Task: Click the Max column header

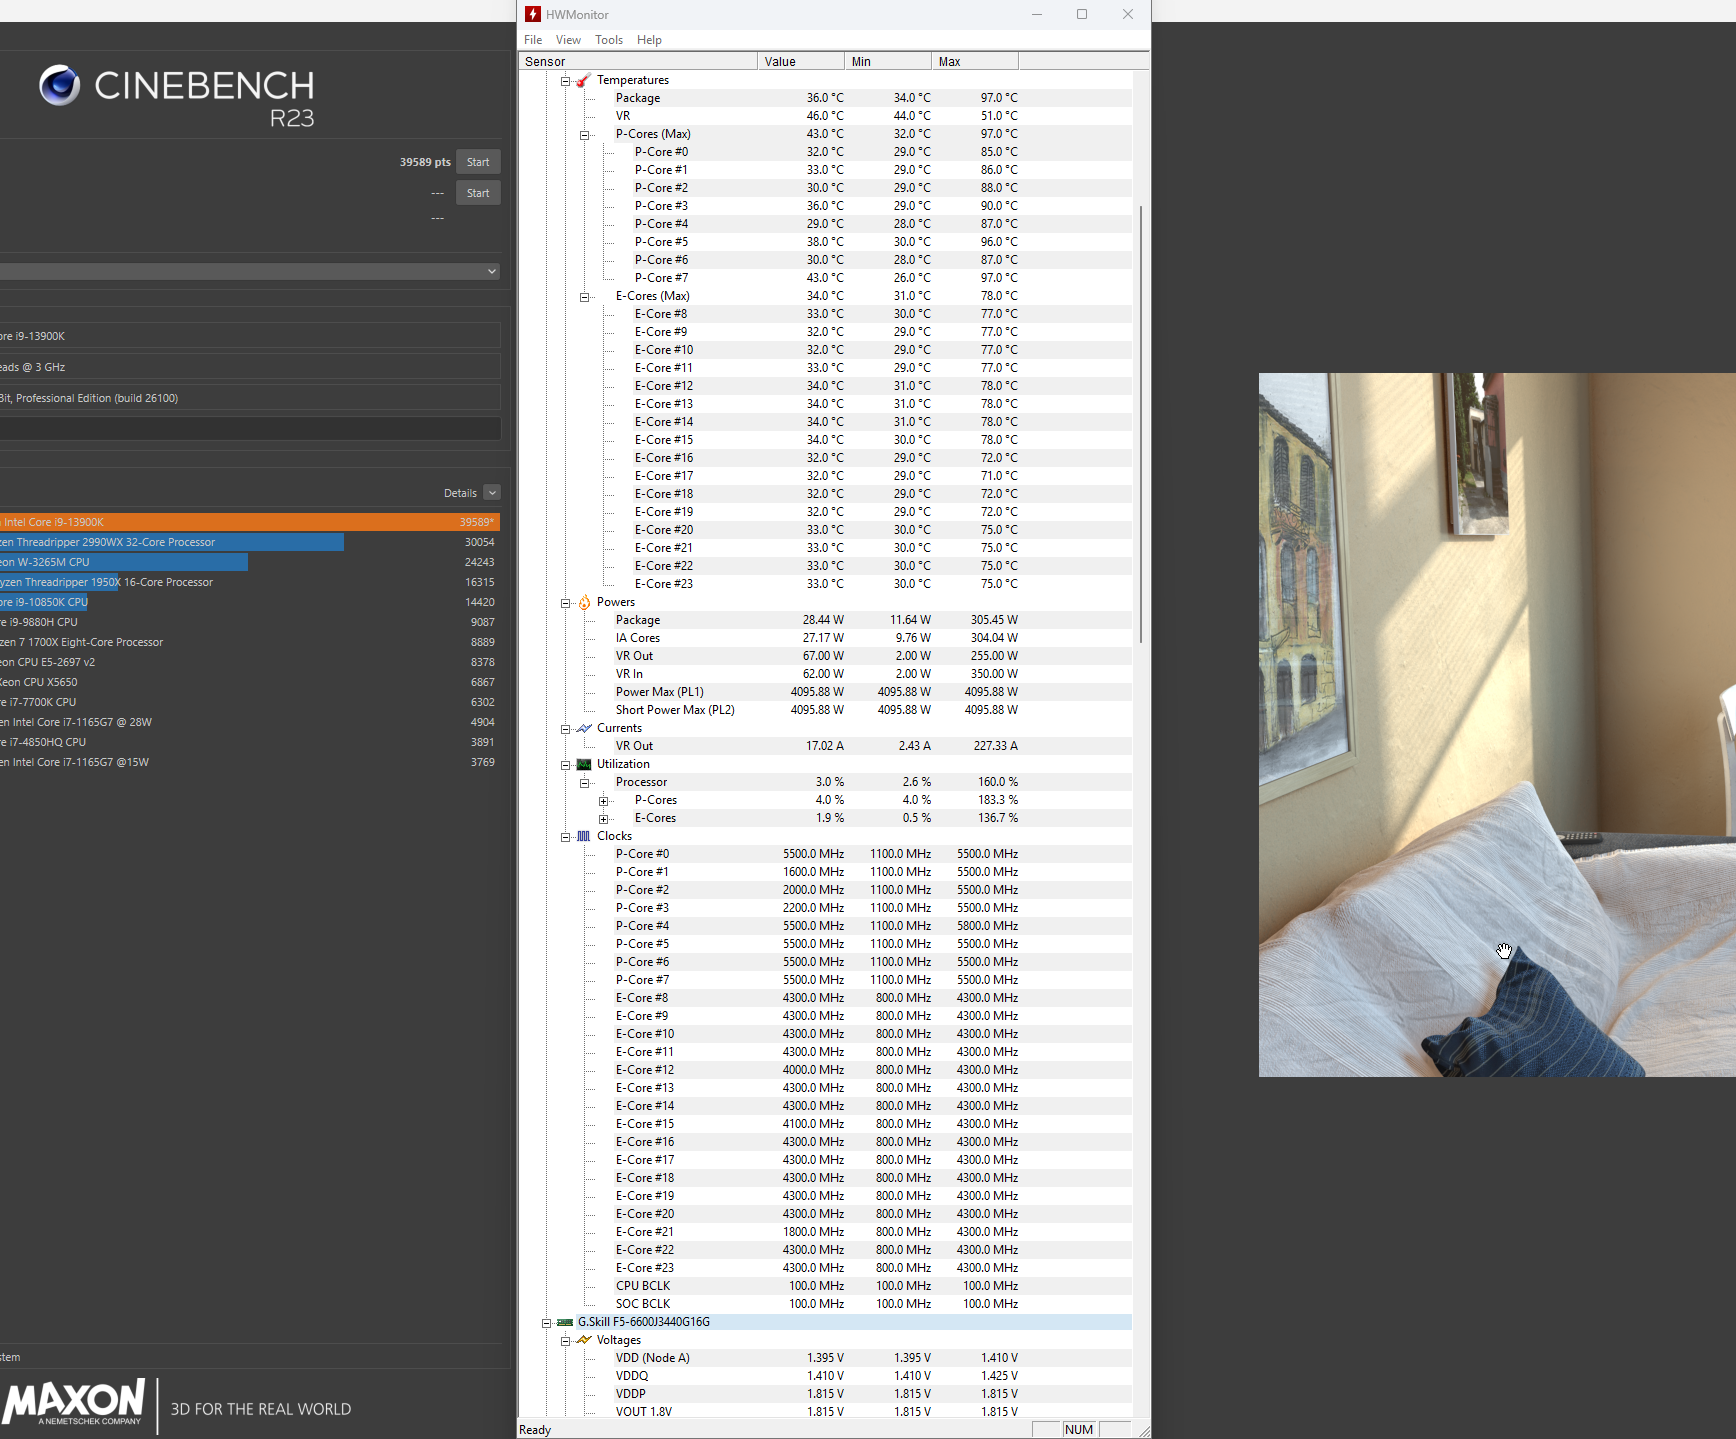Action: [975, 61]
